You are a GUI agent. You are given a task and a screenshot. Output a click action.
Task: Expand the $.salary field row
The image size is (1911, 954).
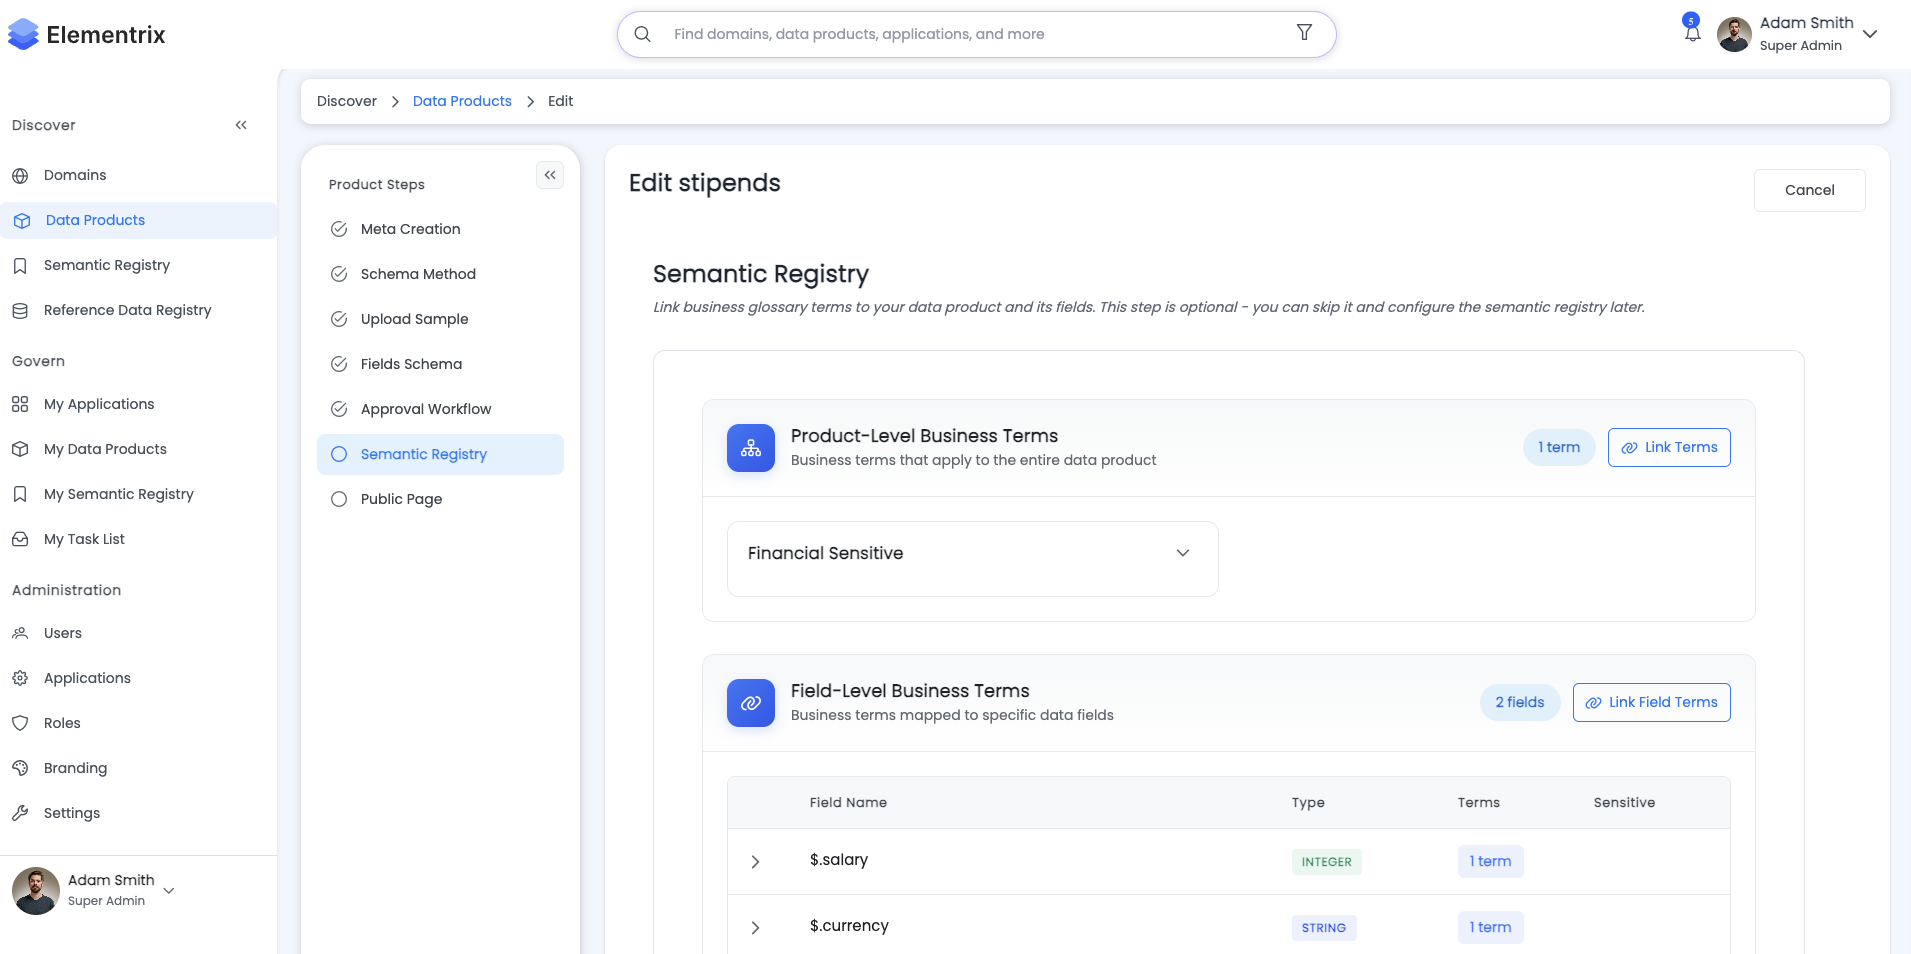pos(755,861)
